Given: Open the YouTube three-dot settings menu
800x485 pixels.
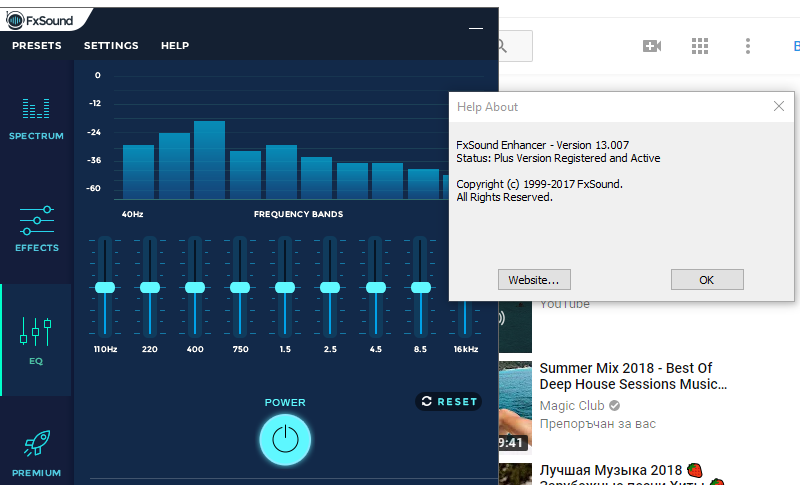Looking at the screenshot, I should click(x=747, y=46).
